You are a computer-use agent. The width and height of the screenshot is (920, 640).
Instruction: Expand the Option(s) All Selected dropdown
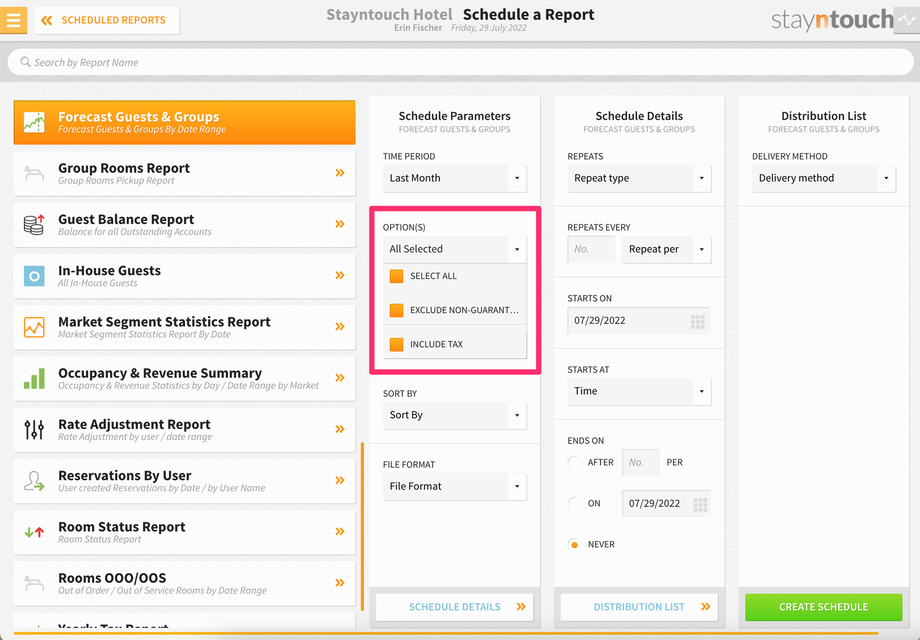455,249
